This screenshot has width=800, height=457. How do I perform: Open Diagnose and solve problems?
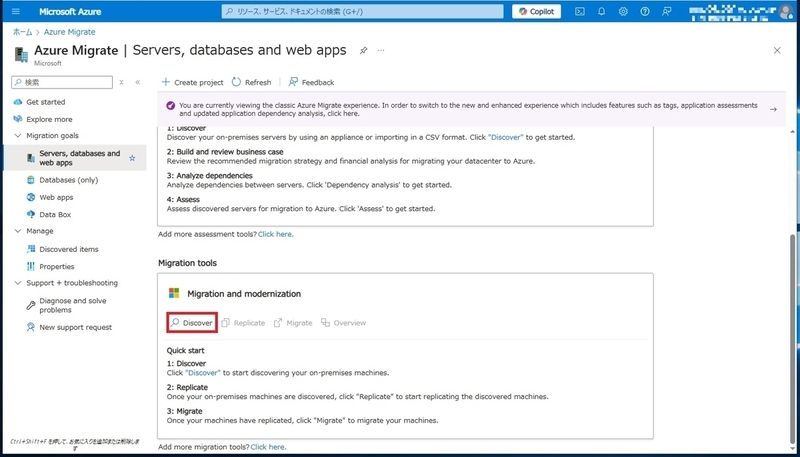pyautogui.click(x=72, y=306)
